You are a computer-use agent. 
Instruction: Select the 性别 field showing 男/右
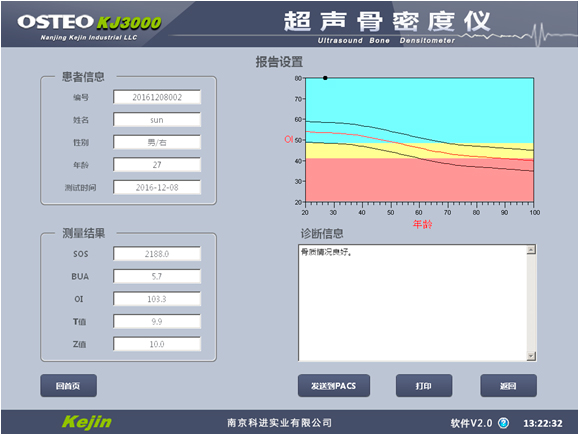[157, 142]
